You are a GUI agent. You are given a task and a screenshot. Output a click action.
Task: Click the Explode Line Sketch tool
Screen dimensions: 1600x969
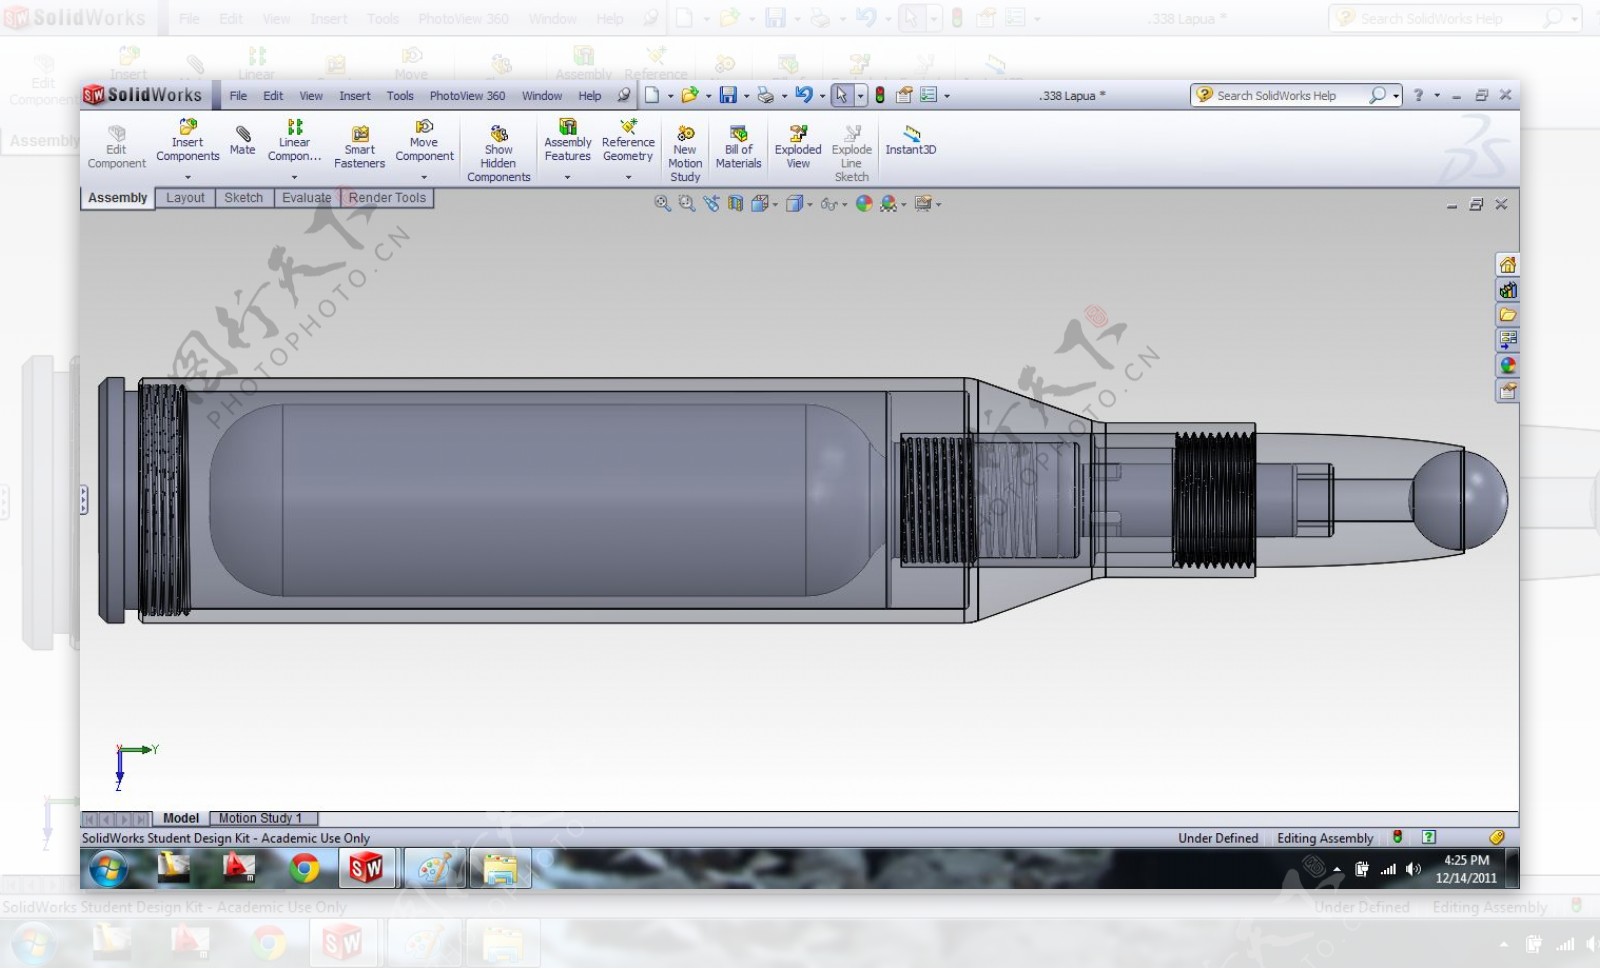(x=851, y=154)
